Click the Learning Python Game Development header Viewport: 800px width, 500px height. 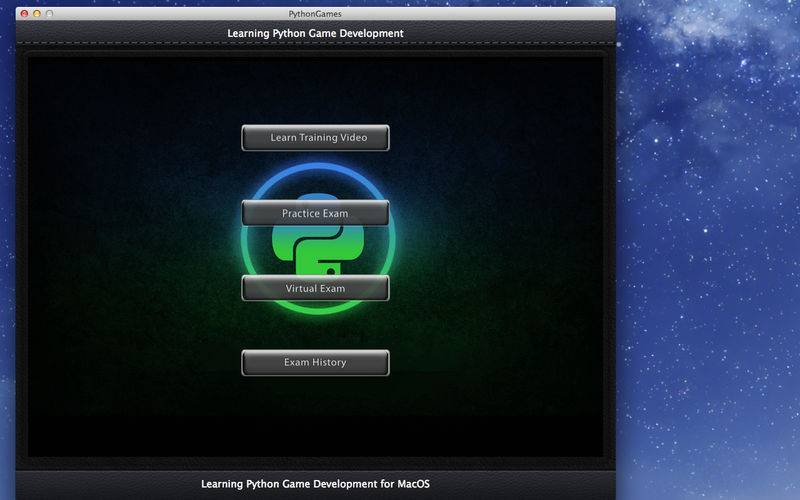315,33
